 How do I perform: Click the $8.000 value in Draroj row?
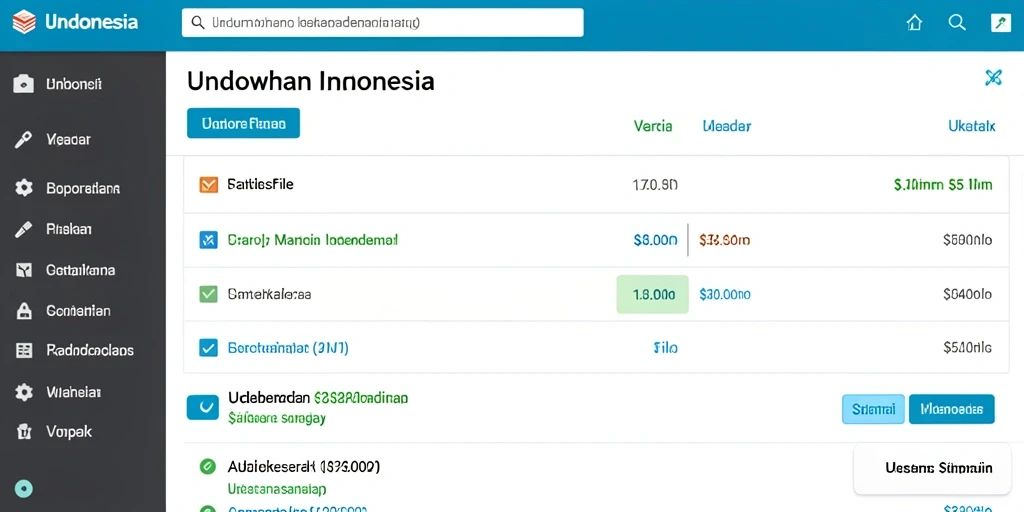tap(655, 240)
